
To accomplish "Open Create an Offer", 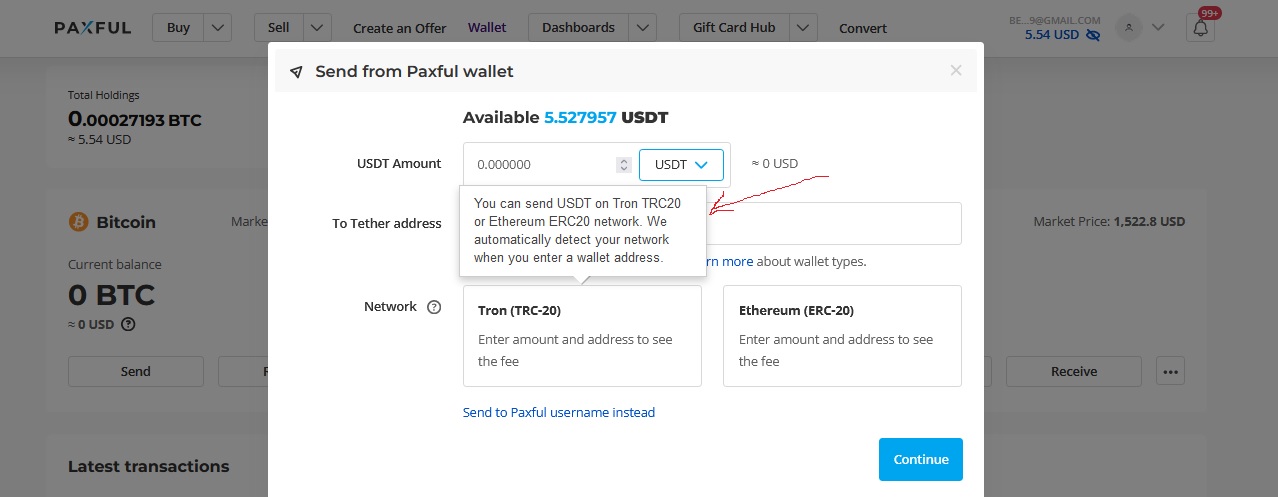I will click(400, 28).
